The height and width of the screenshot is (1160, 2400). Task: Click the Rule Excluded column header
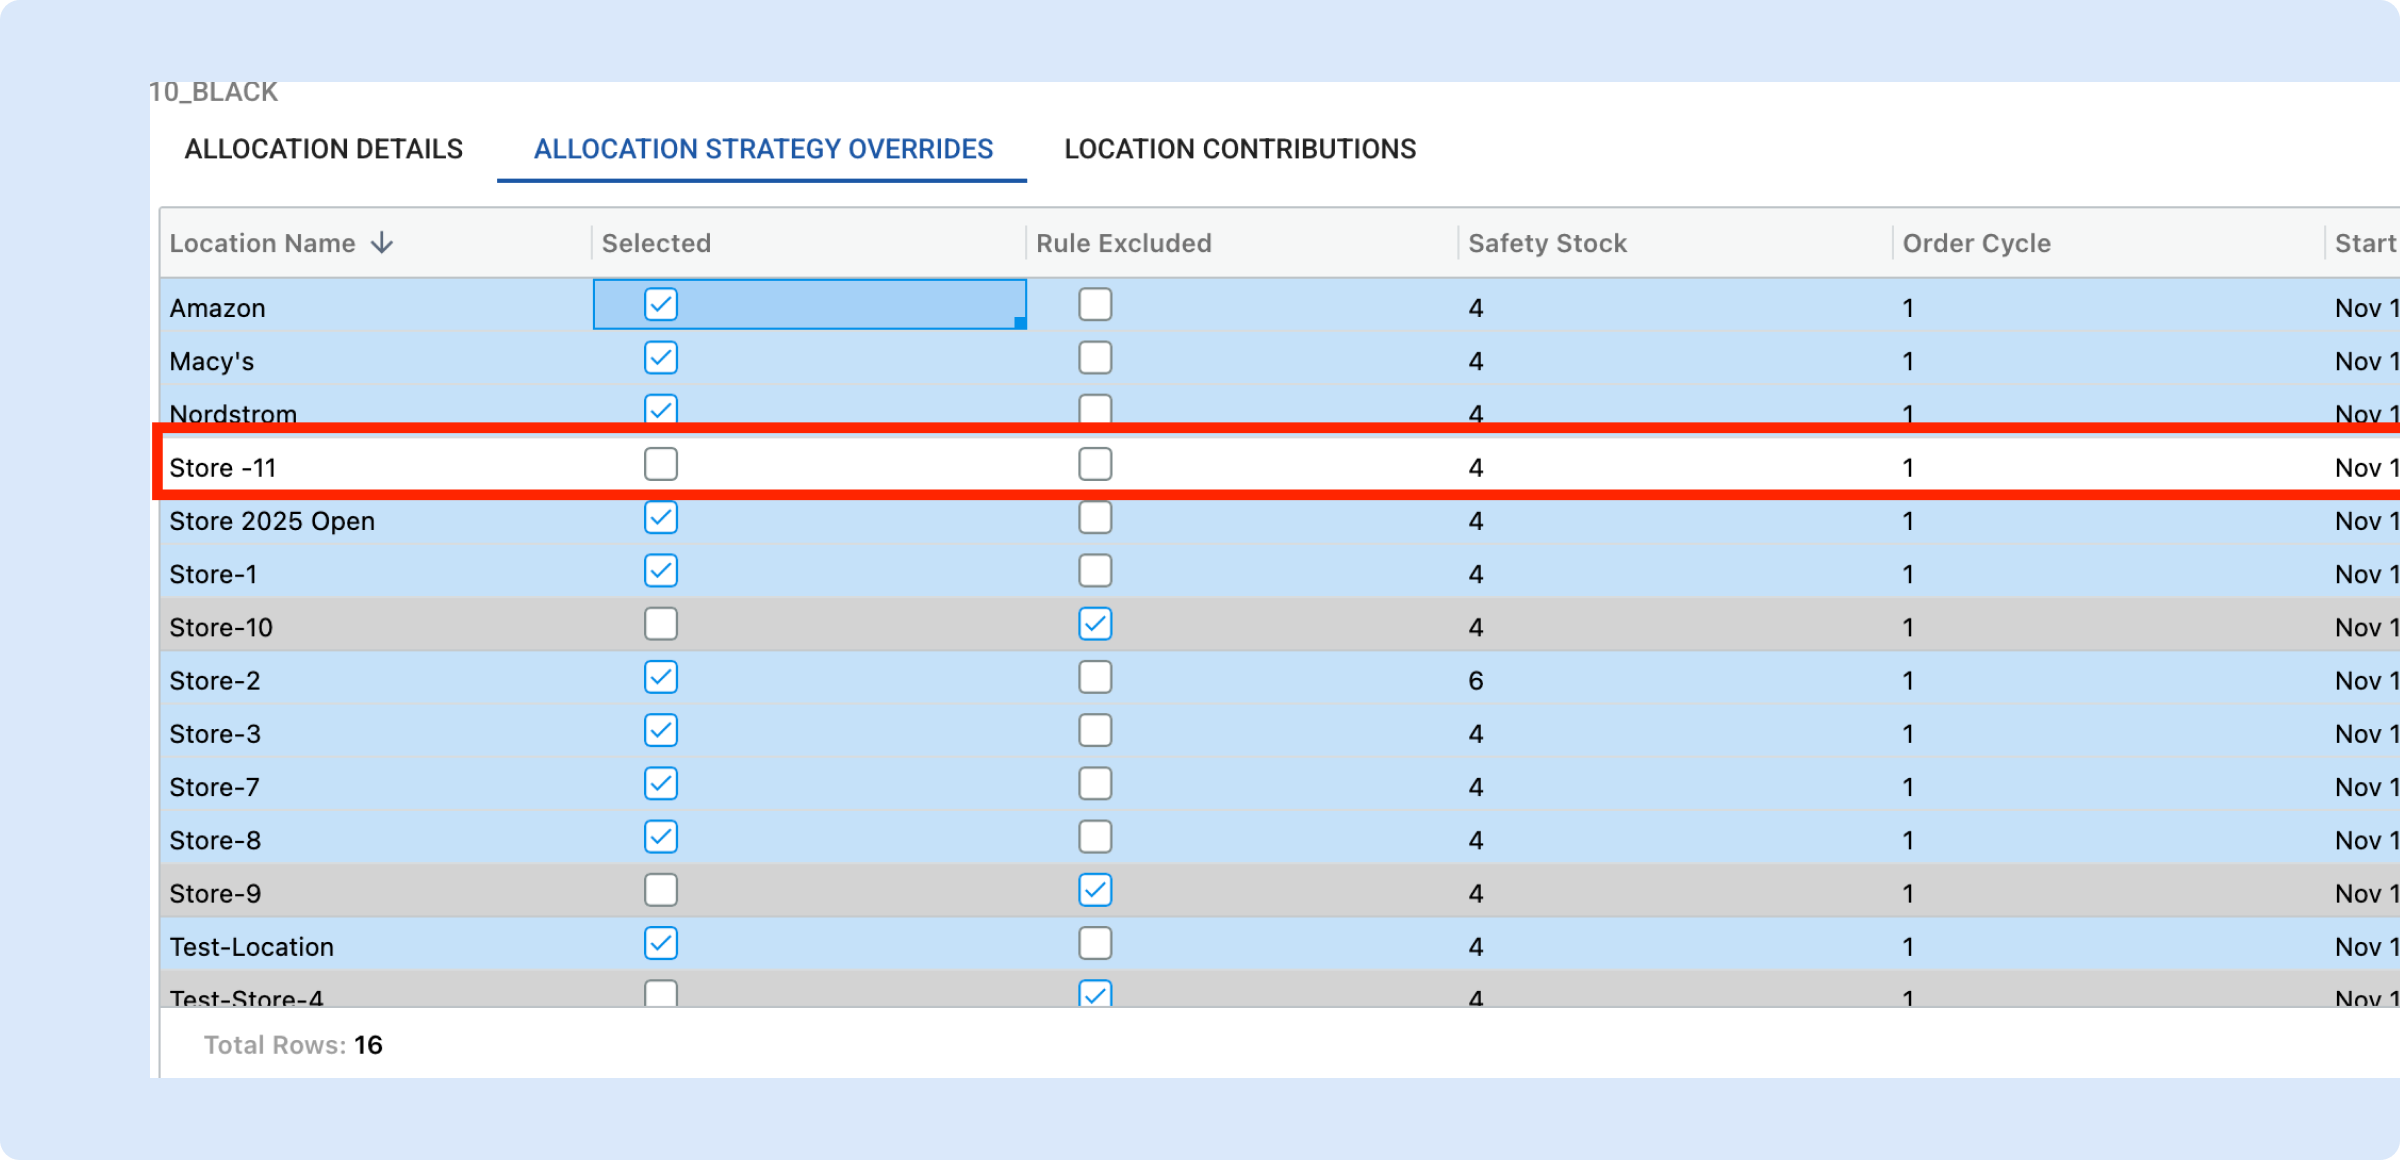1123,243
